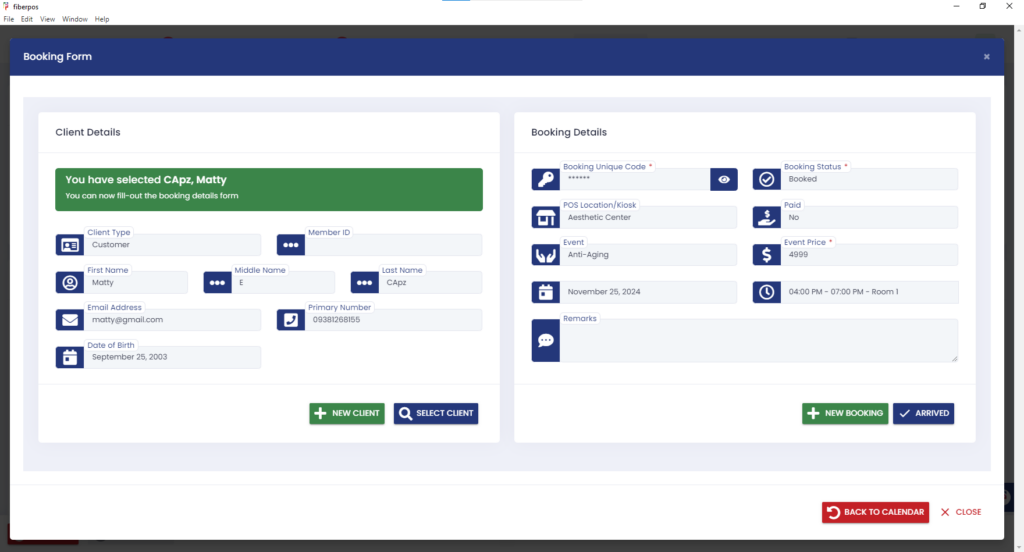Screen dimensions: 1024x552
Task: Toggle booking code visibility eye icon
Action: (724, 179)
